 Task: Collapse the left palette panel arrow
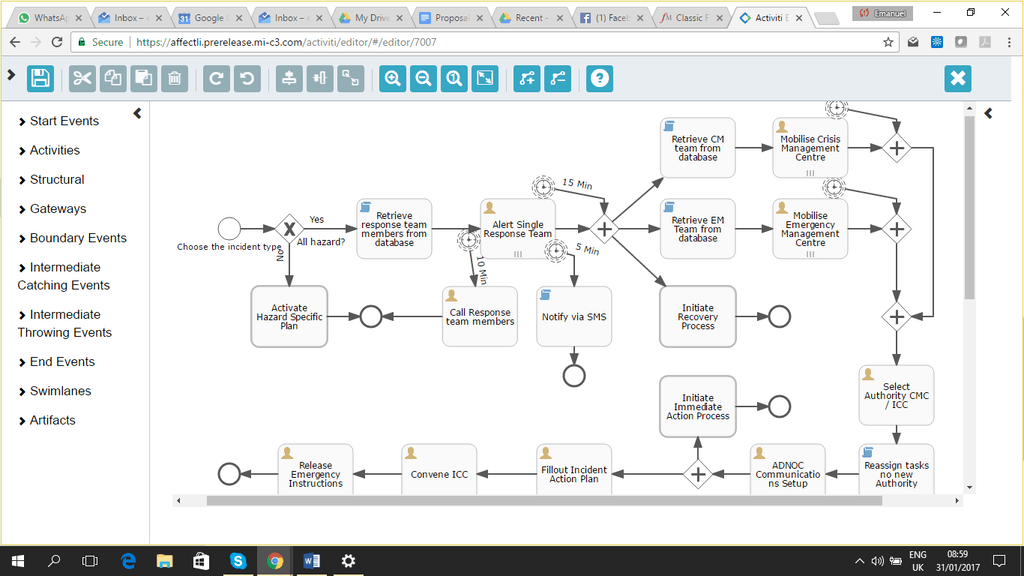pos(137,114)
